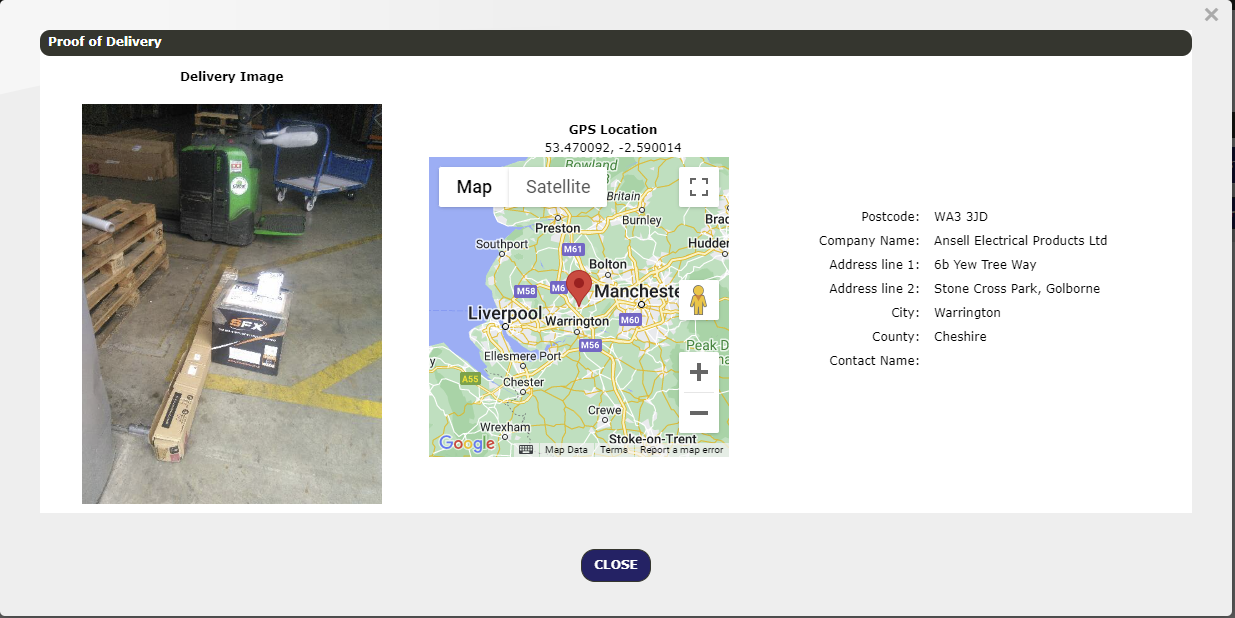Image resolution: width=1235 pixels, height=618 pixels.
Task: Toggle fullscreen view of the map
Action: pos(698,187)
